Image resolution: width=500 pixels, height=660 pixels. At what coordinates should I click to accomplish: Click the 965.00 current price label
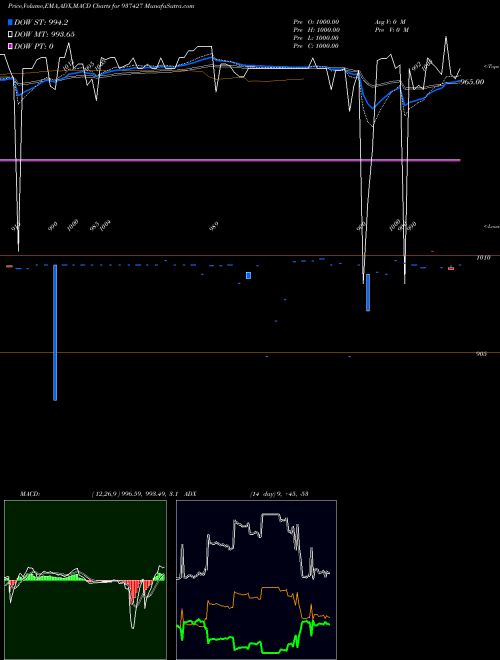472,82
